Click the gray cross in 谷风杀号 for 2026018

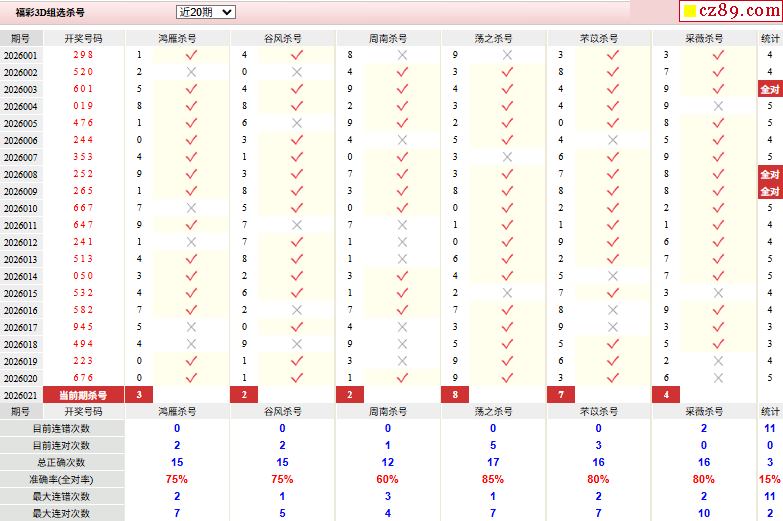coord(297,344)
